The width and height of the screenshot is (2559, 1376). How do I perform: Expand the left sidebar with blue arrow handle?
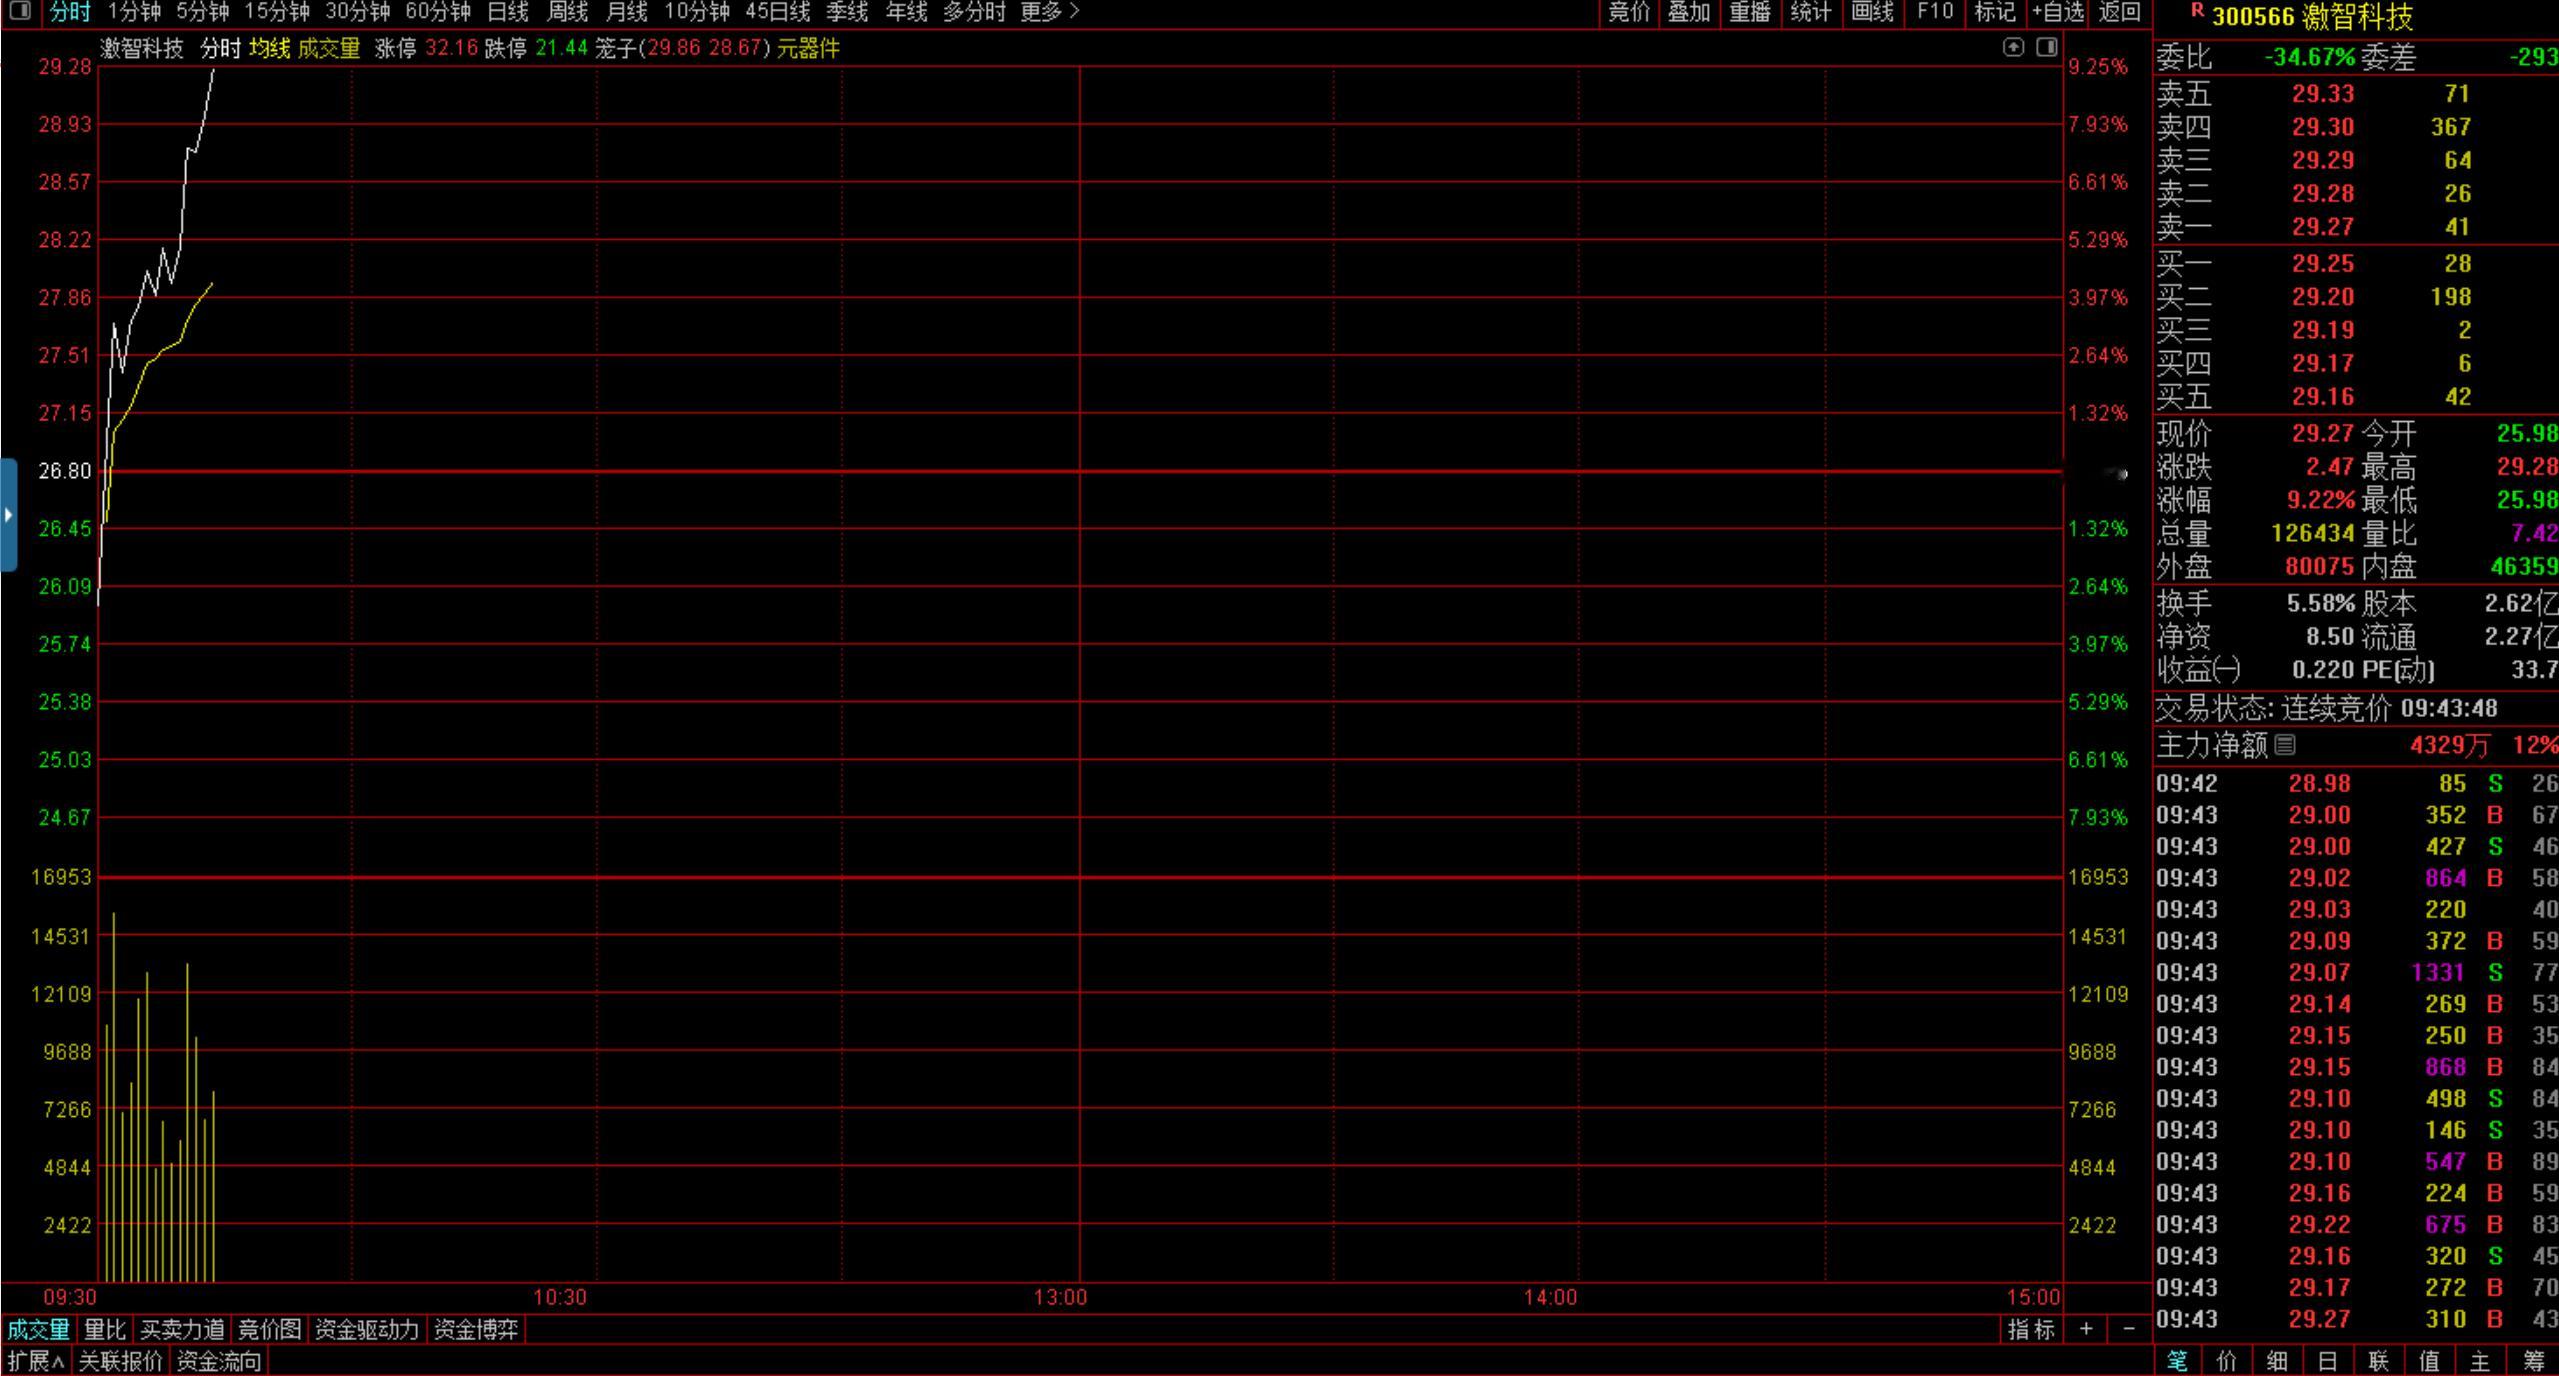tap(8, 515)
